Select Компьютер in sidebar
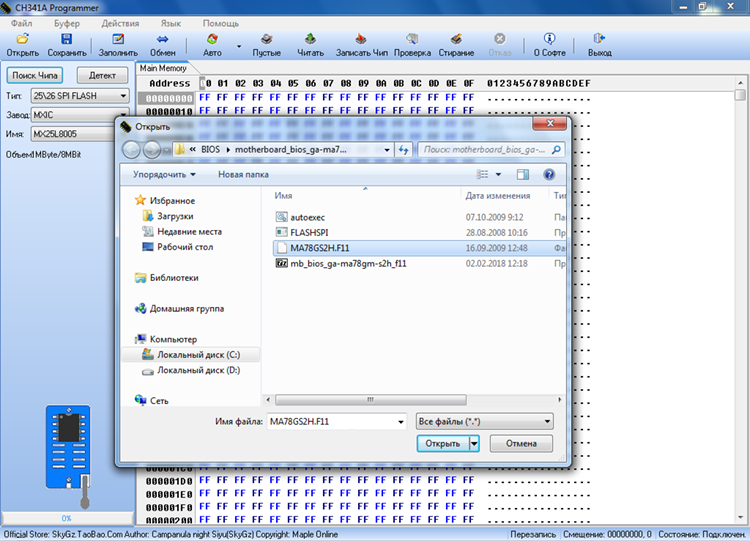 click(173, 339)
